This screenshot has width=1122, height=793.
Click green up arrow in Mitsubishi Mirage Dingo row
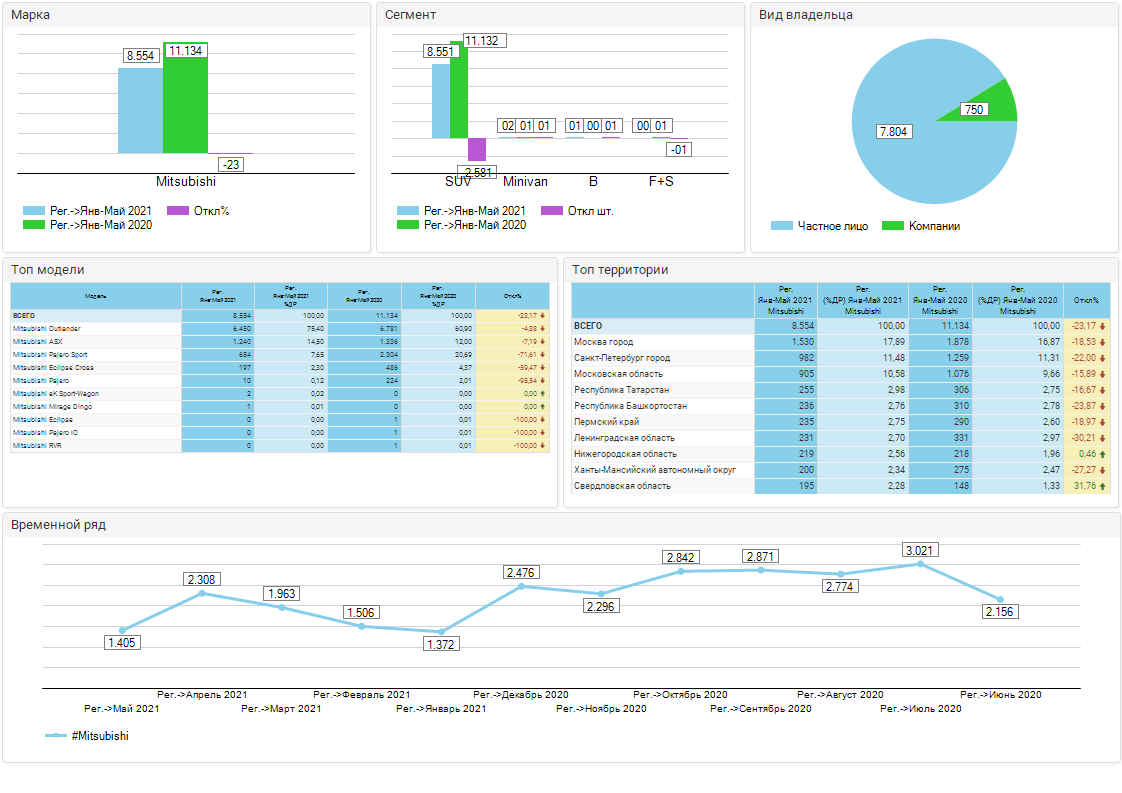click(x=542, y=407)
